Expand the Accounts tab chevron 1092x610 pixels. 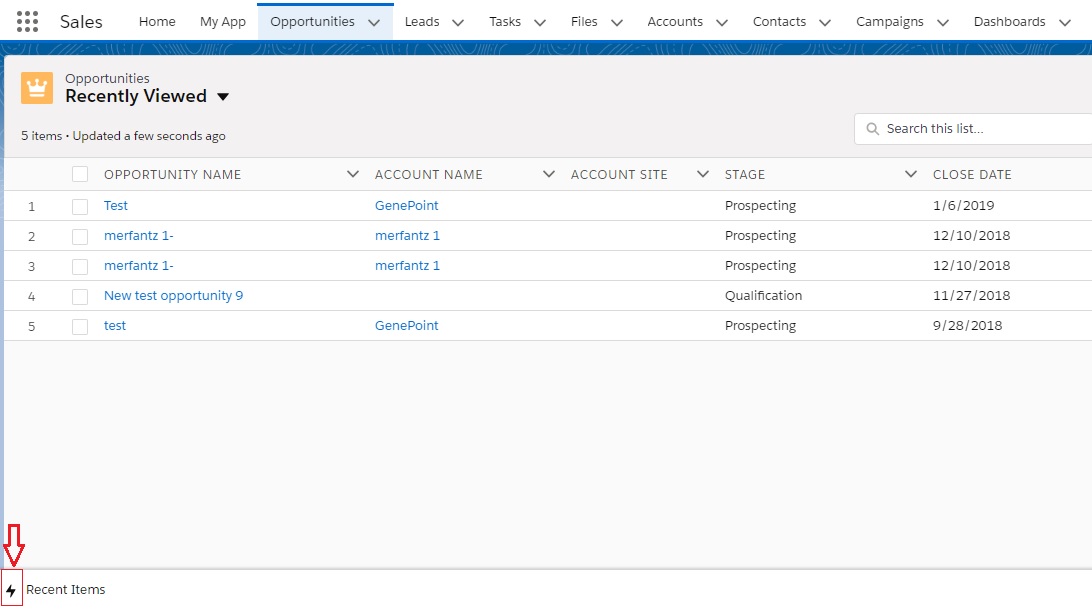coord(723,21)
